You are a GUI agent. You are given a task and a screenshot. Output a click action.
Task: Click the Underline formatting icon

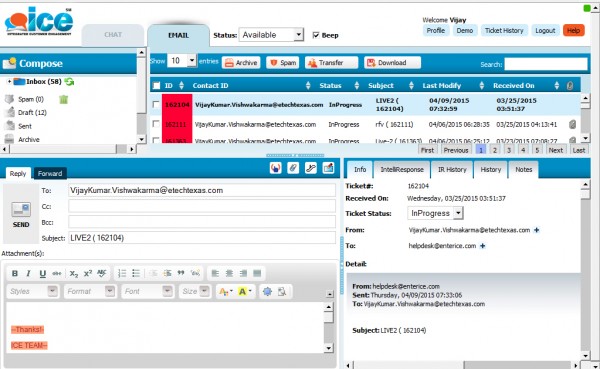click(42, 273)
